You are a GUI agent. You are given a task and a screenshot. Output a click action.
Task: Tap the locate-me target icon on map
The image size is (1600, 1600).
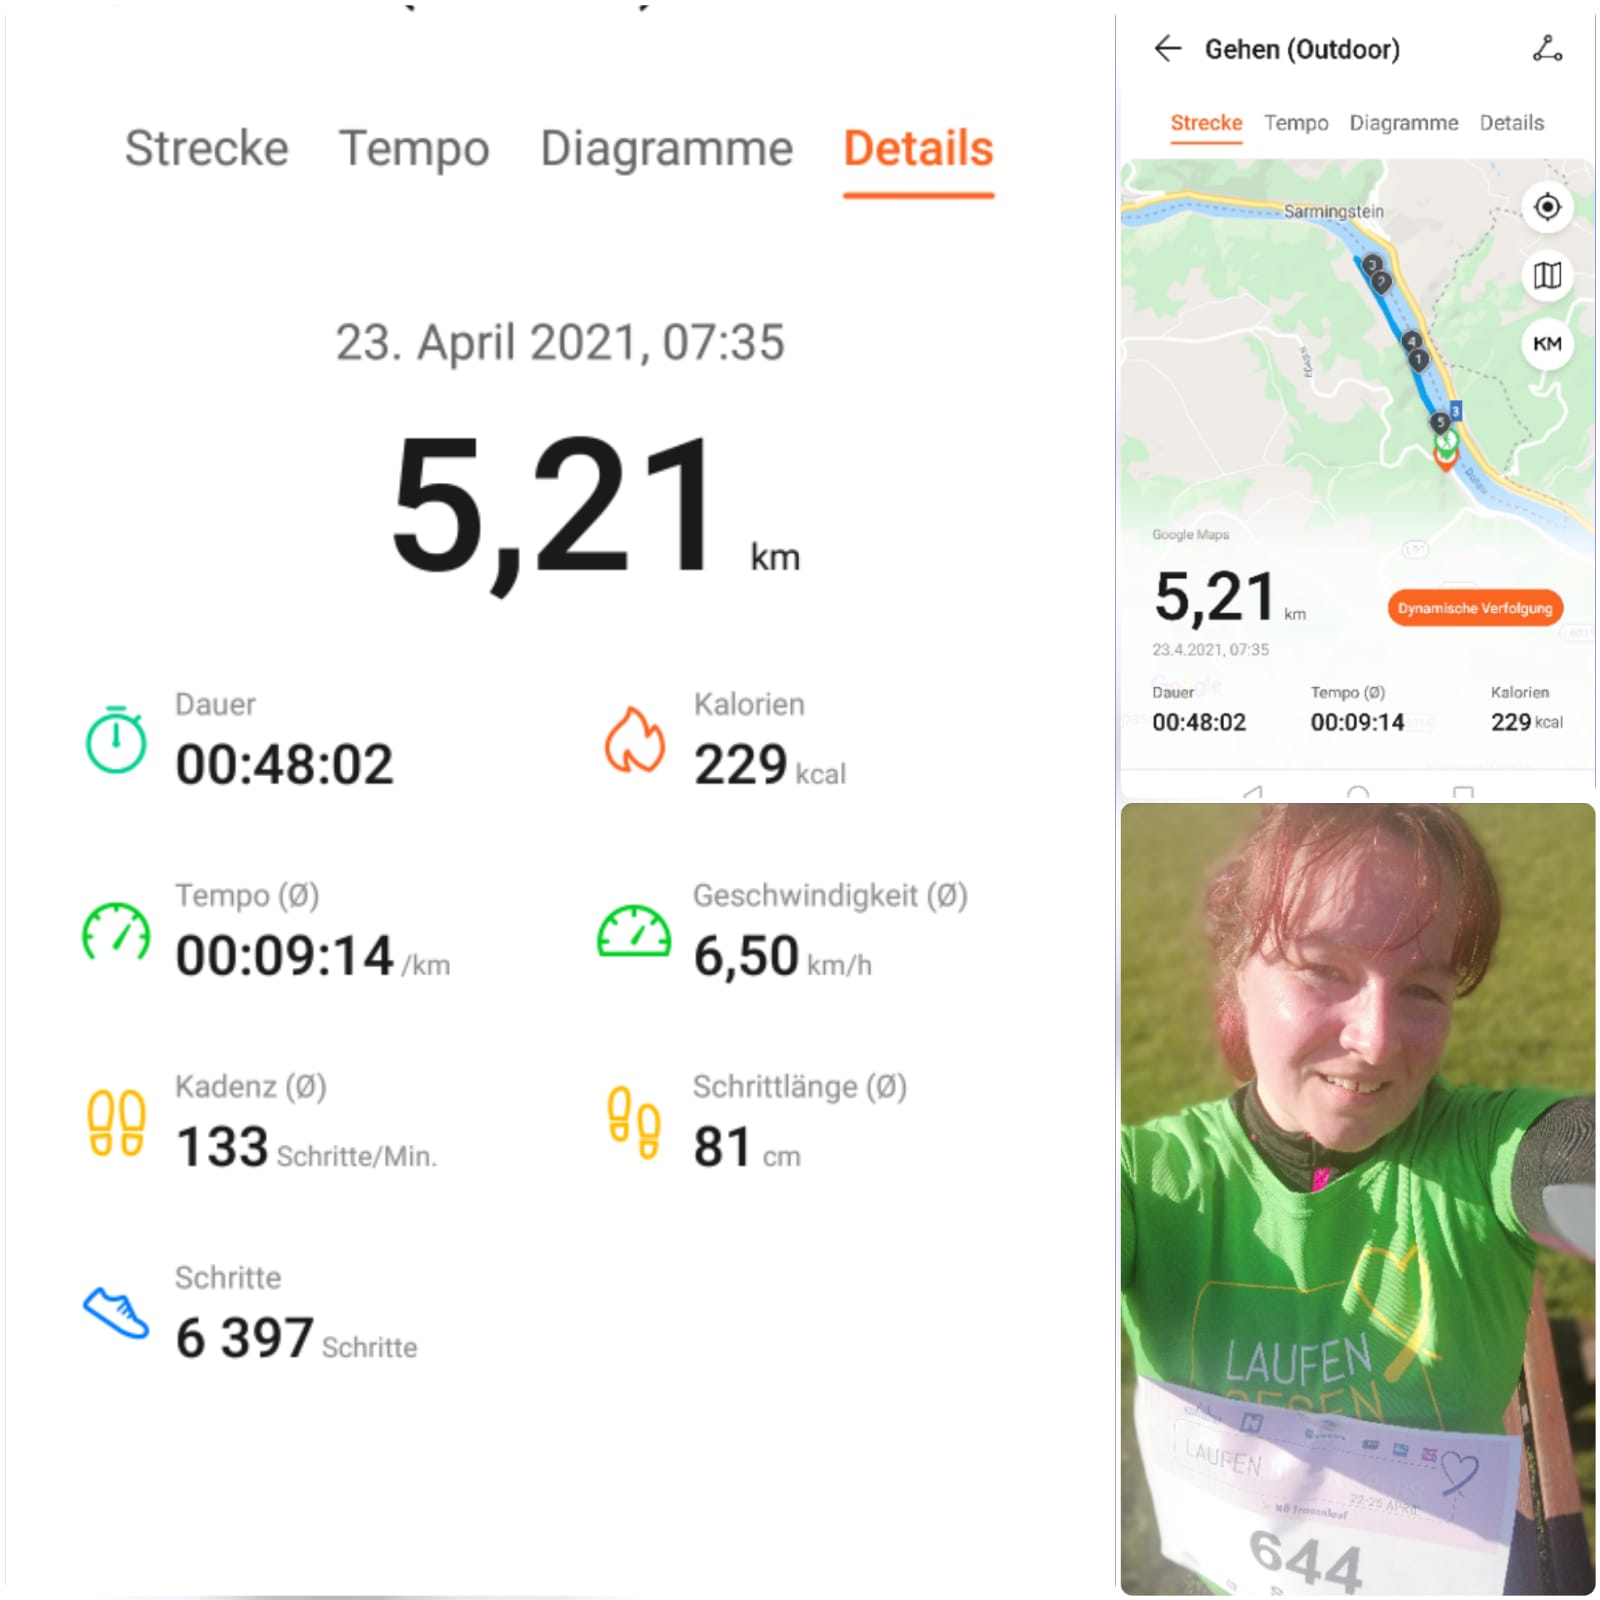(x=1547, y=207)
